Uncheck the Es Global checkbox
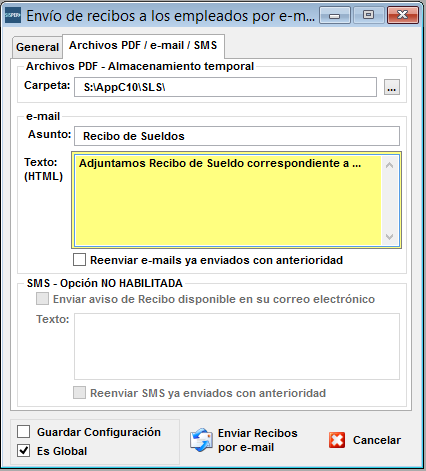 click(24, 451)
